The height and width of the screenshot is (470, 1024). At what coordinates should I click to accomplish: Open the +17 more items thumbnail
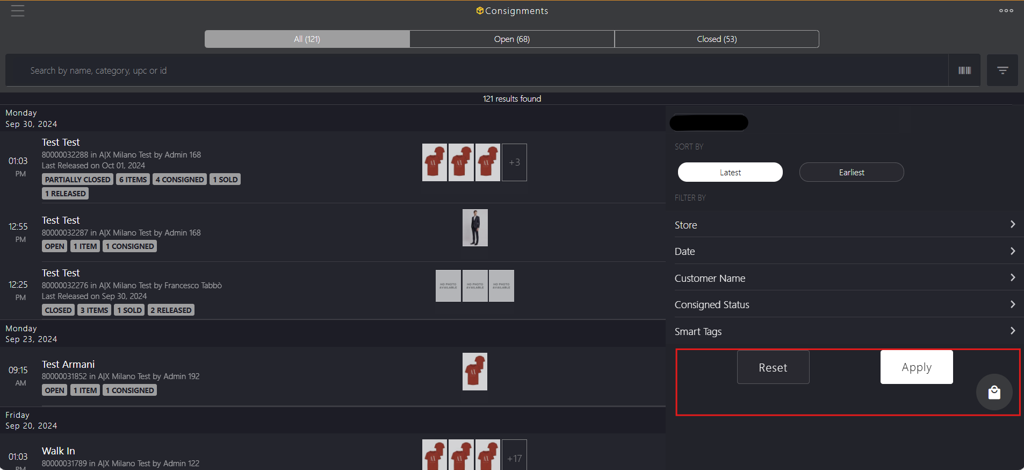[x=514, y=455]
